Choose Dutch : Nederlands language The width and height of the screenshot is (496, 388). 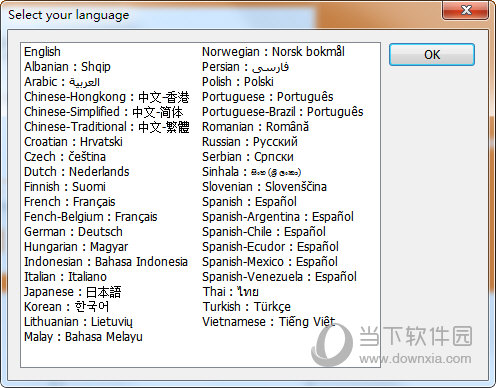tap(77, 172)
